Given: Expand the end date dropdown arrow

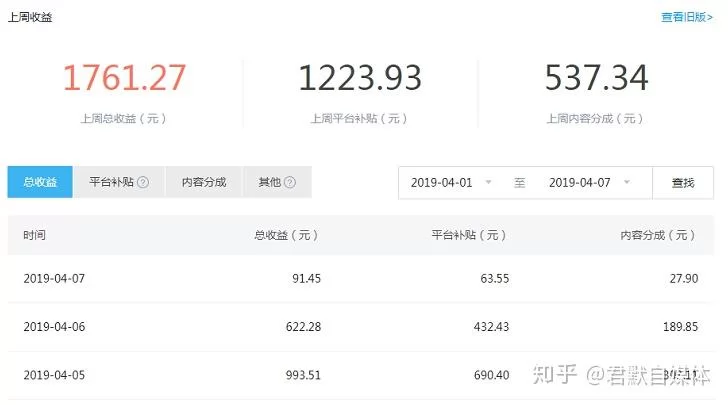Looking at the screenshot, I should coord(627,183).
